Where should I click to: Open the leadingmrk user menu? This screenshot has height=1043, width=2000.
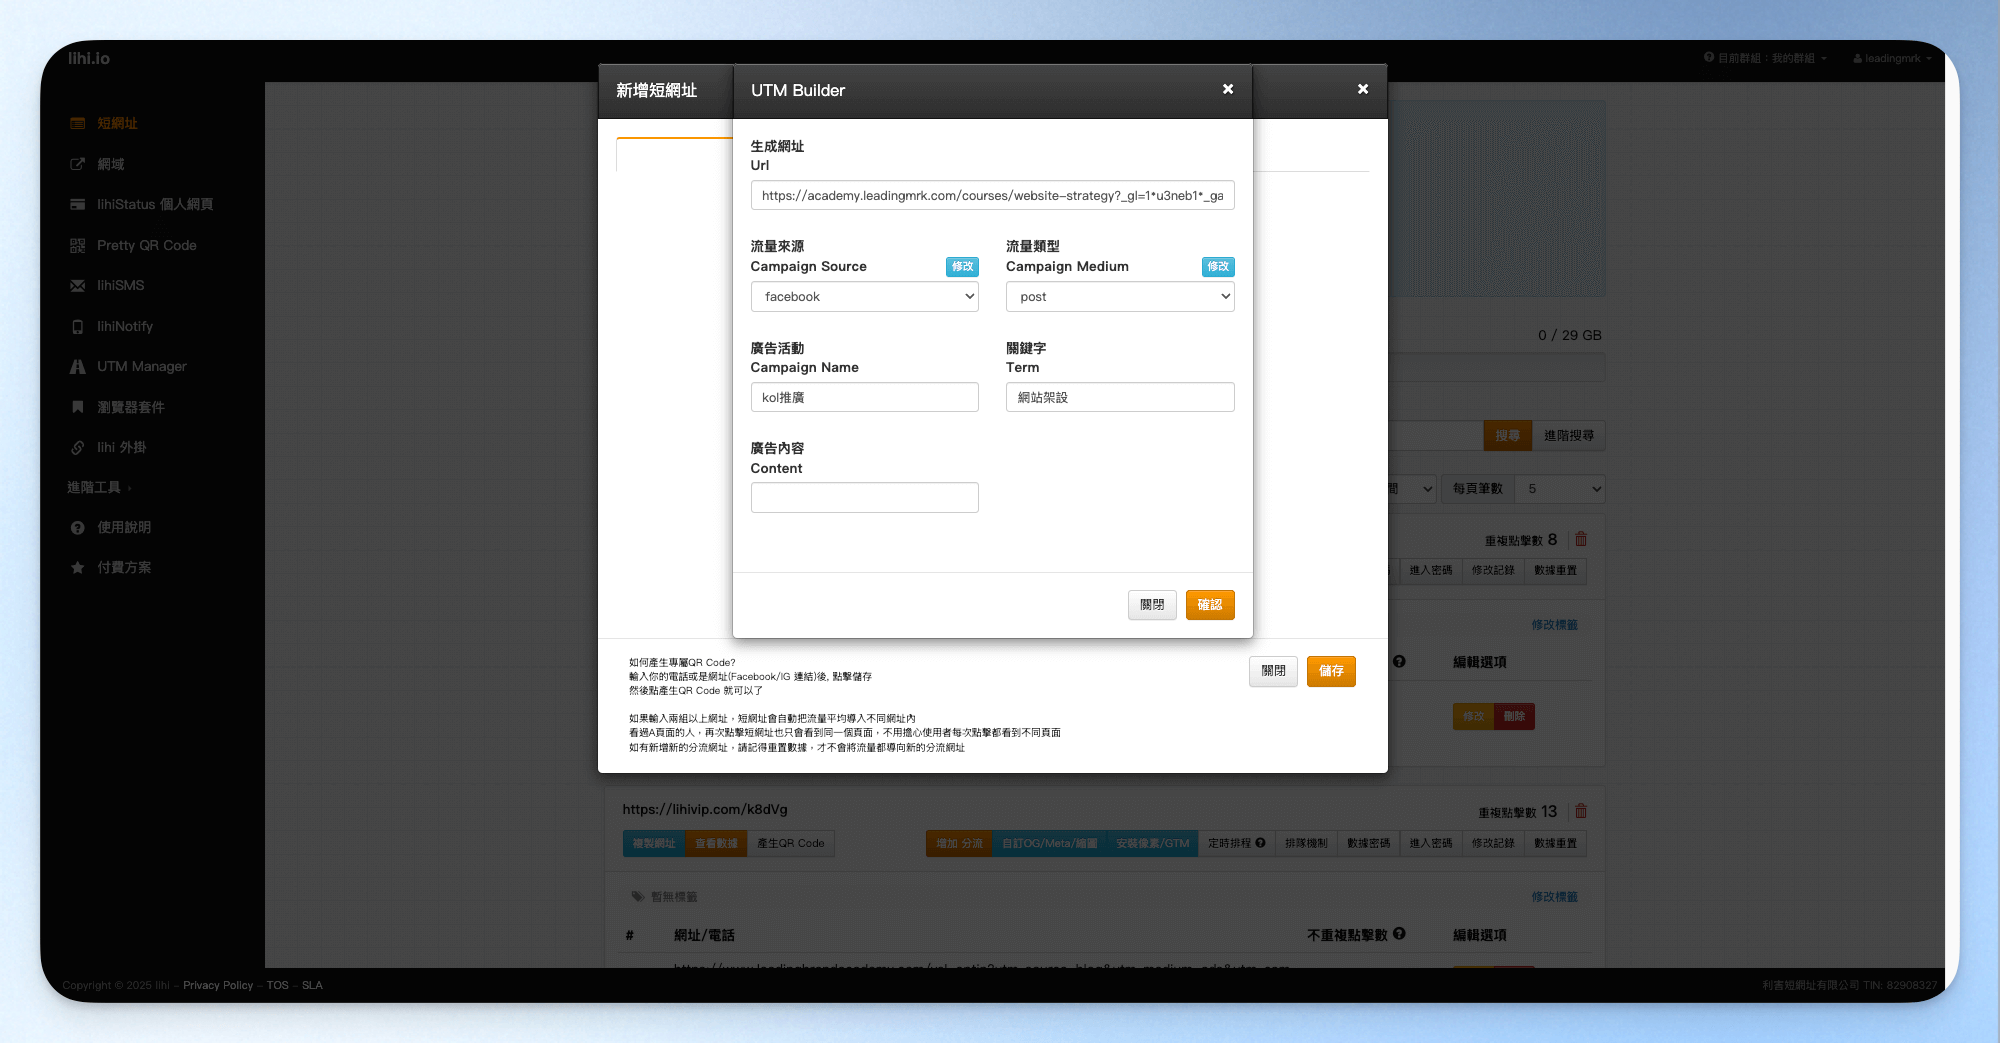[1892, 58]
